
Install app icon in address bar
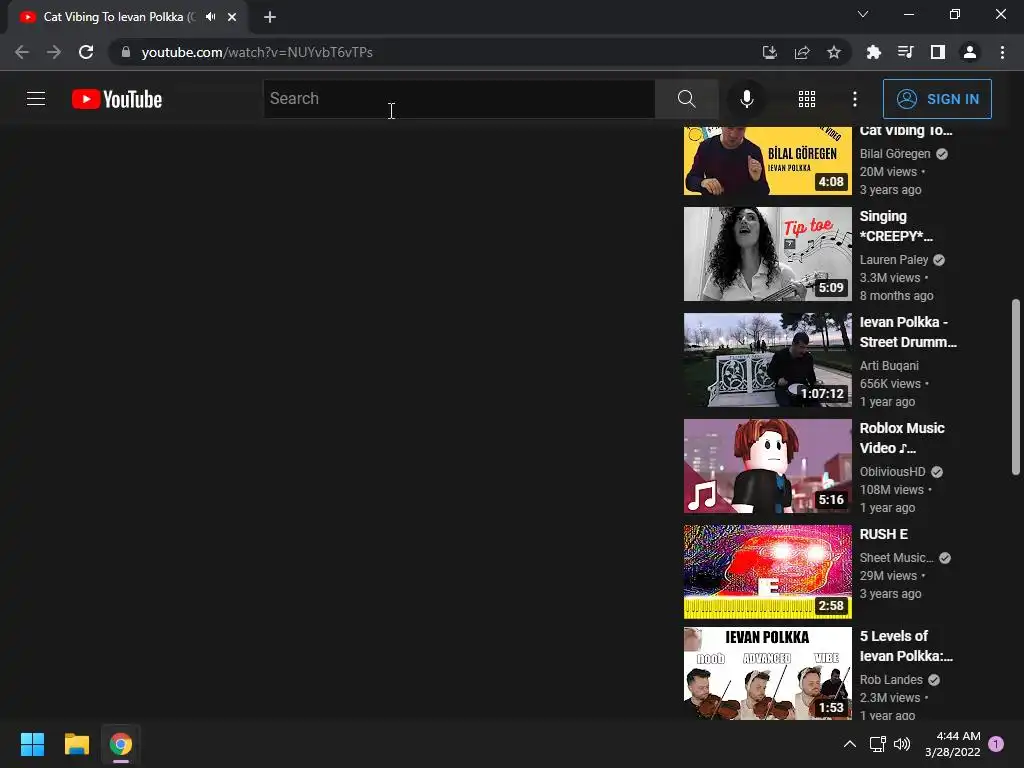(x=770, y=52)
